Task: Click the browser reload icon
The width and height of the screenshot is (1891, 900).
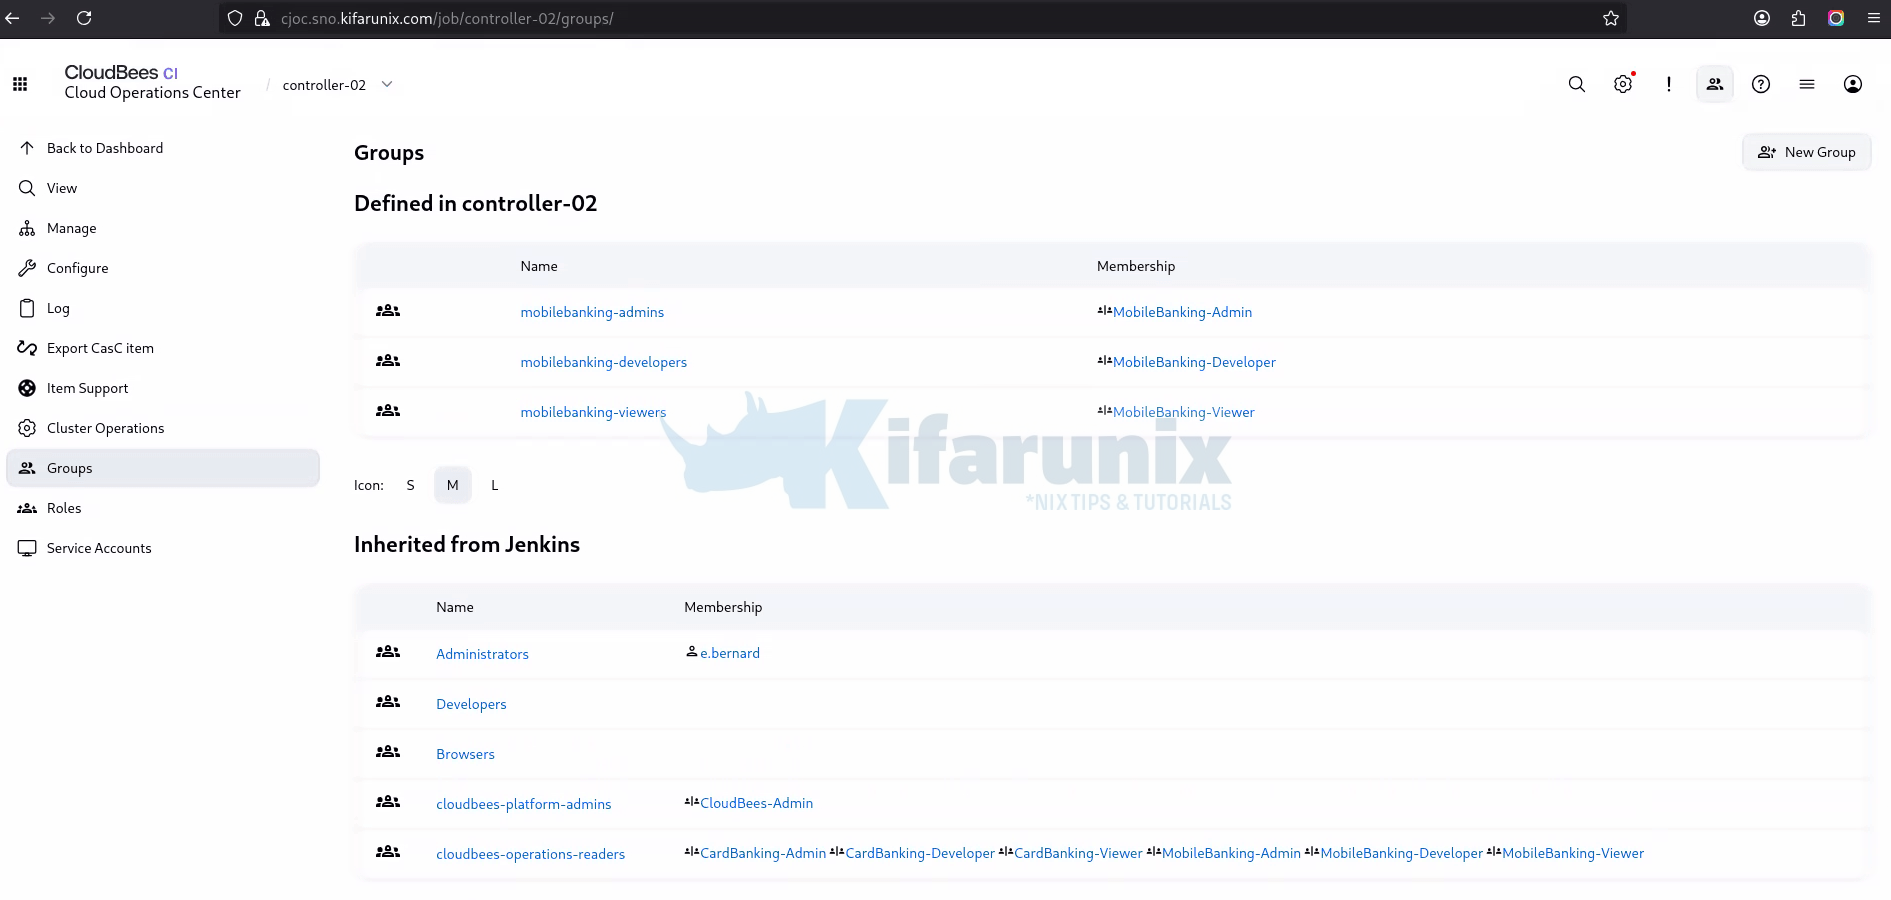Action: click(84, 18)
